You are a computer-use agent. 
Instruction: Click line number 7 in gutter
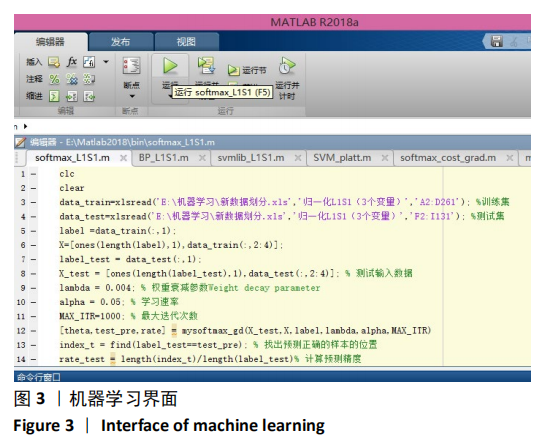[23, 259]
